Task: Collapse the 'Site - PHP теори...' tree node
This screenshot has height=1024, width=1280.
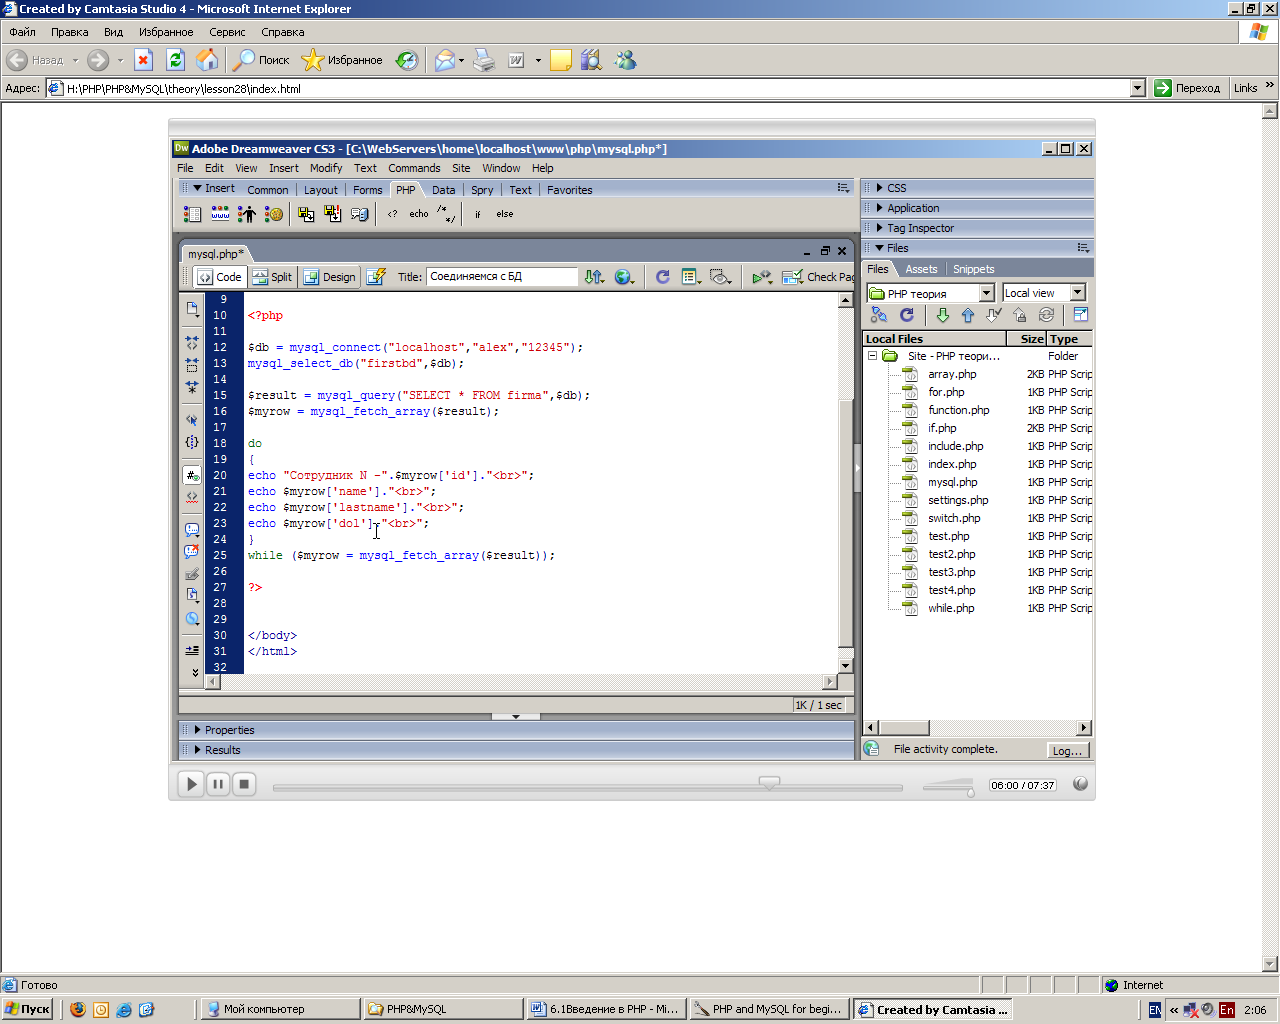Action: 872,356
